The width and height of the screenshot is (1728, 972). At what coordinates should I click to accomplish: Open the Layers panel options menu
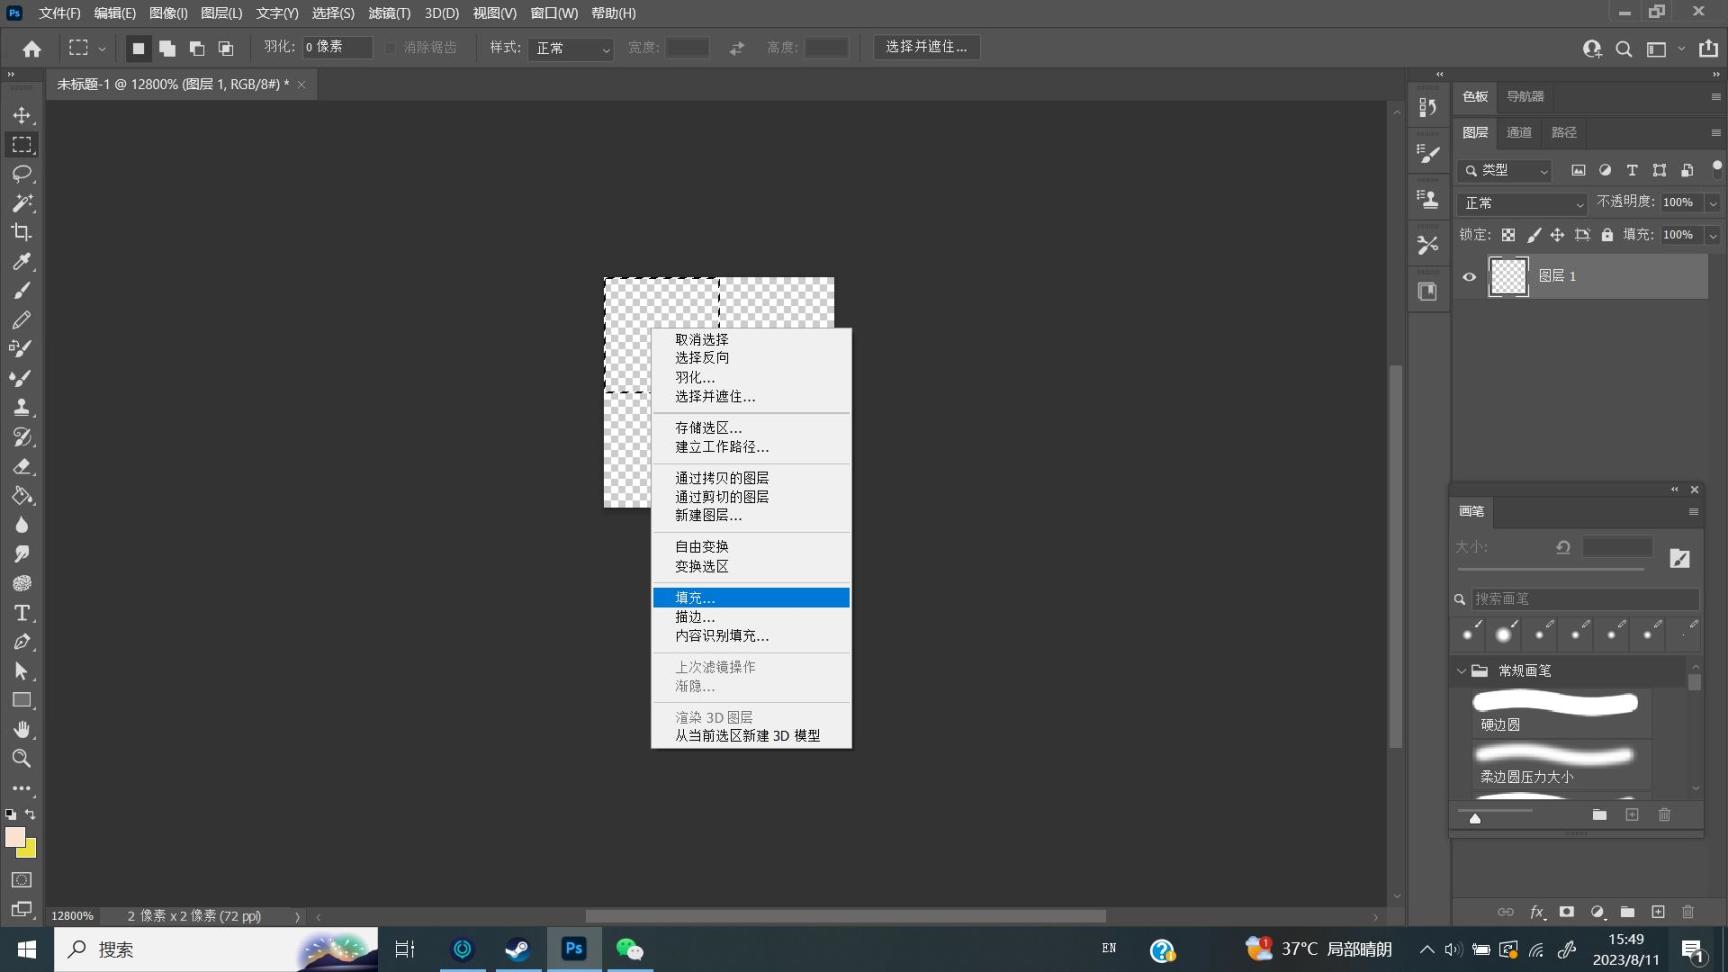(x=1716, y=133)
